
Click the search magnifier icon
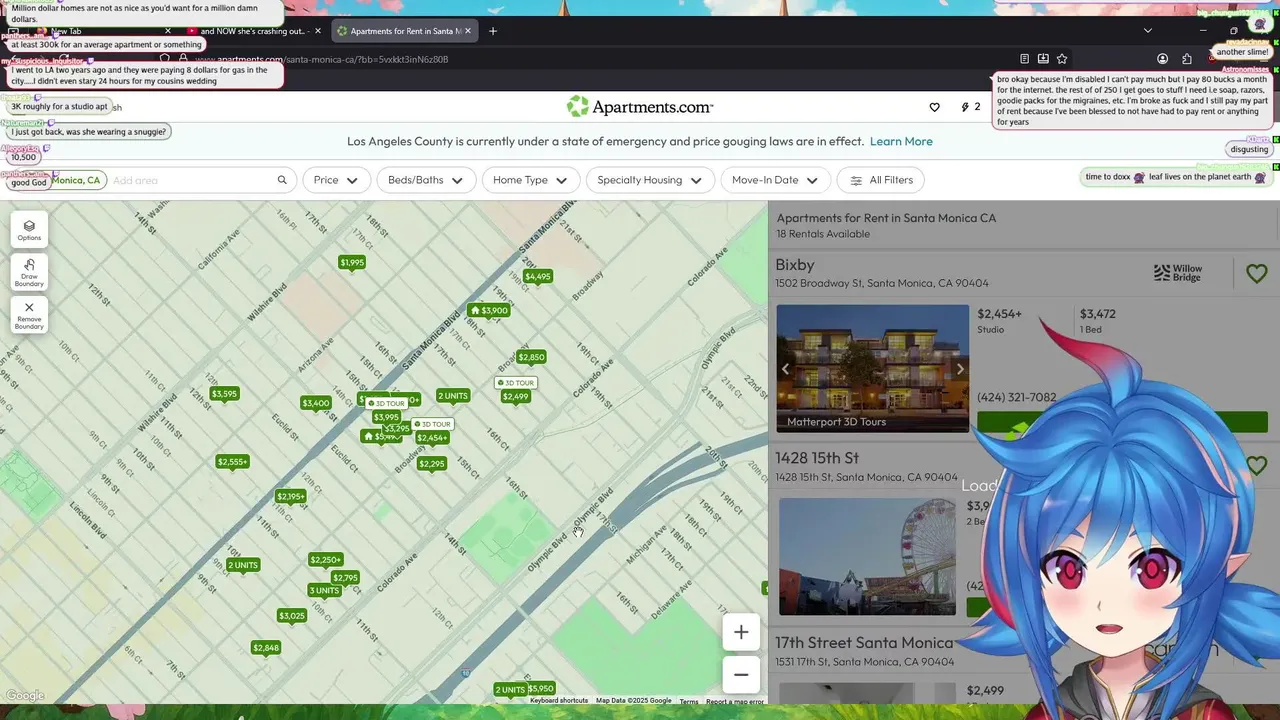coord(282,180)
